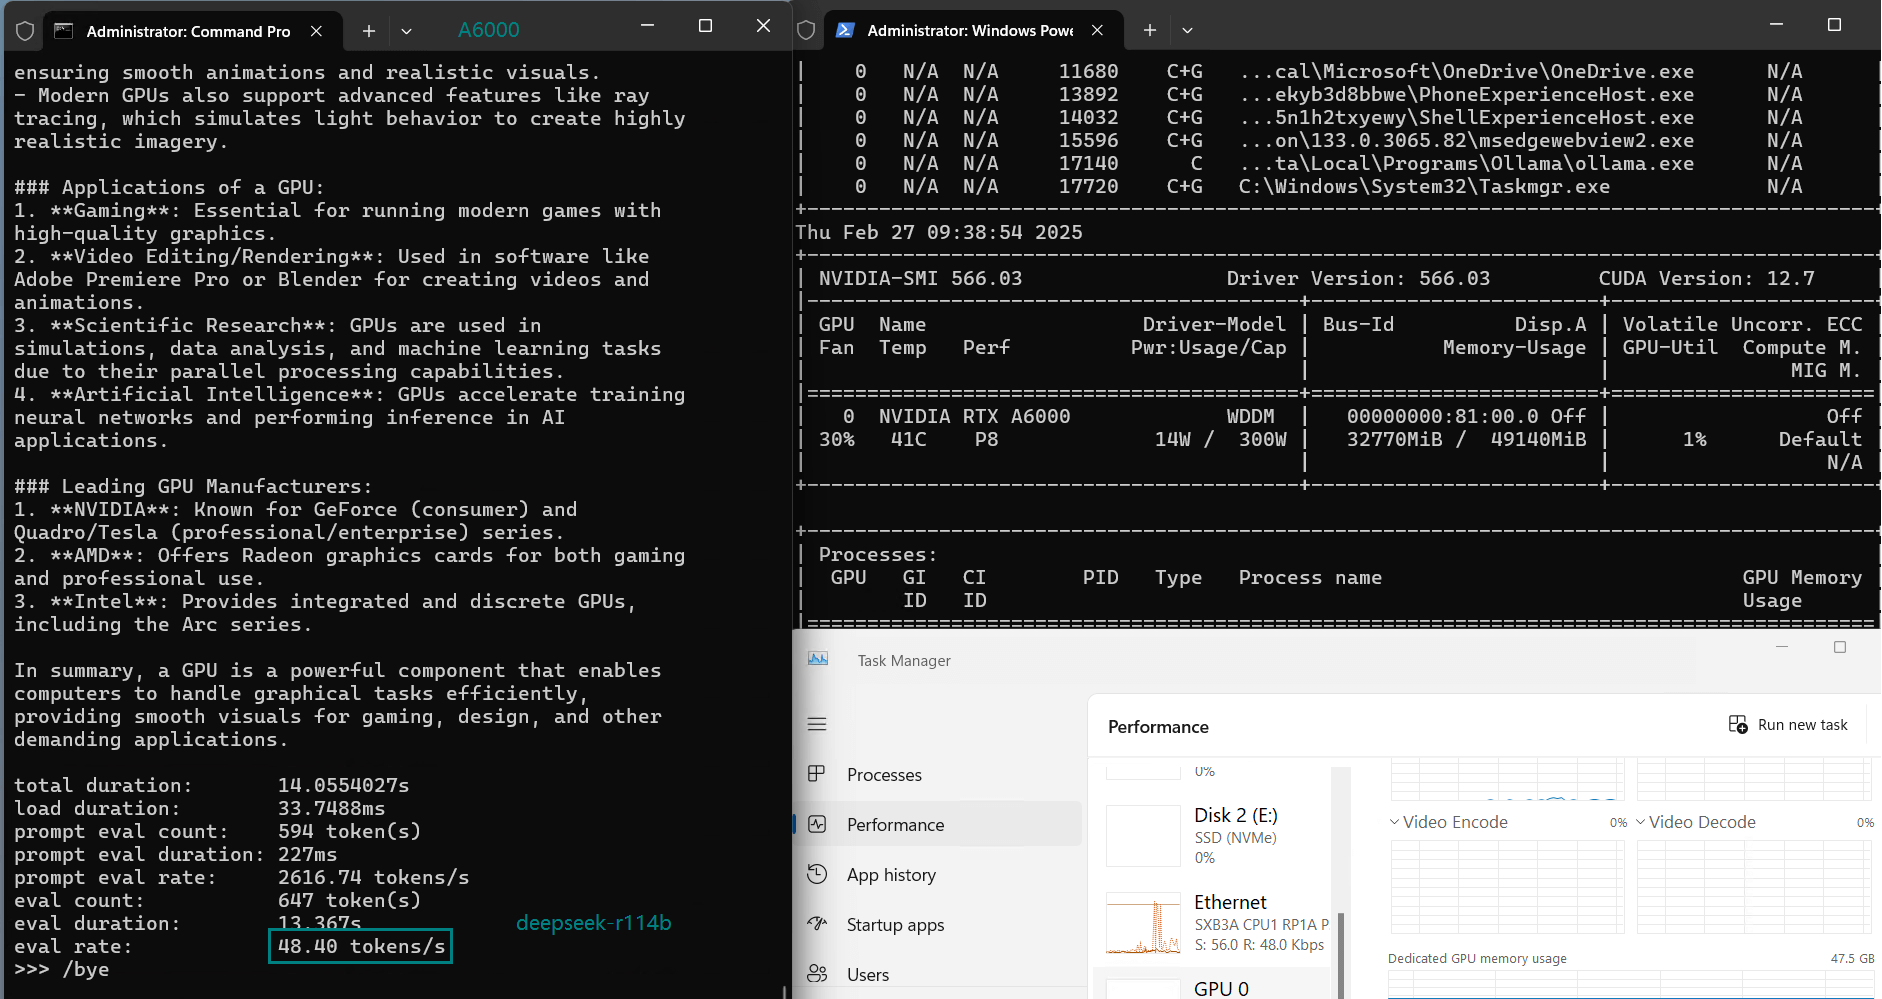This screenshot has height=999, width=1882.
Task: Close the Administrator: Windows PowerShell tab
Action: 1097,30
